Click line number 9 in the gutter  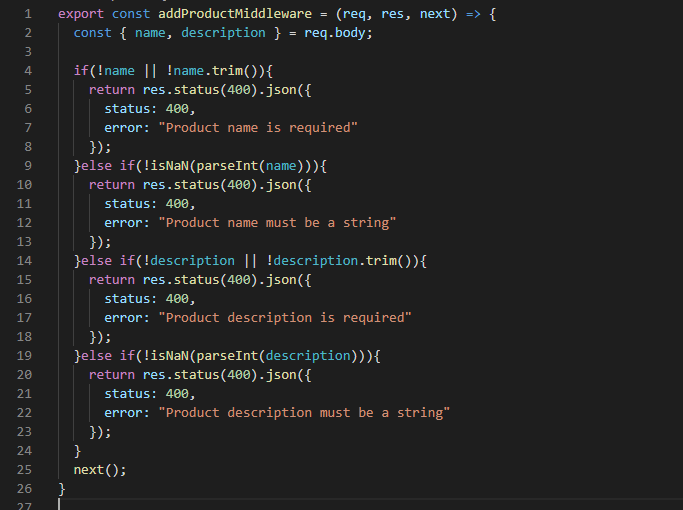28,166
